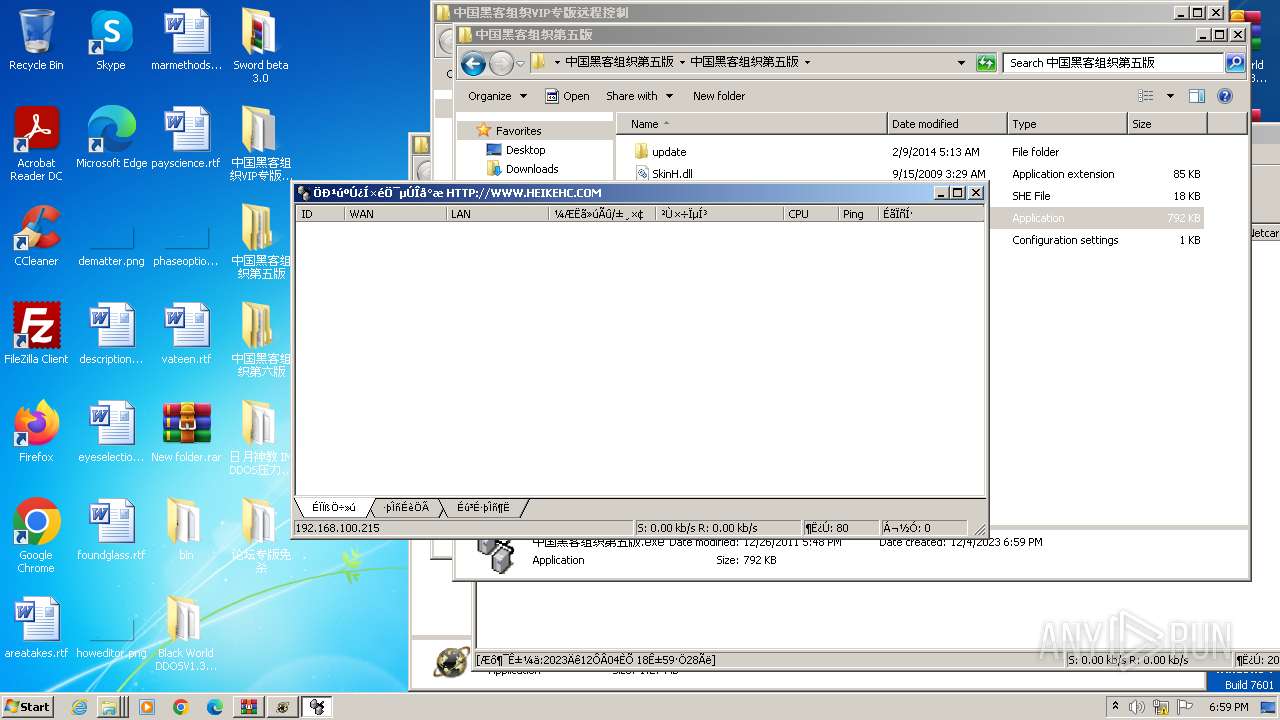Sort files by Size column header

1167,124
